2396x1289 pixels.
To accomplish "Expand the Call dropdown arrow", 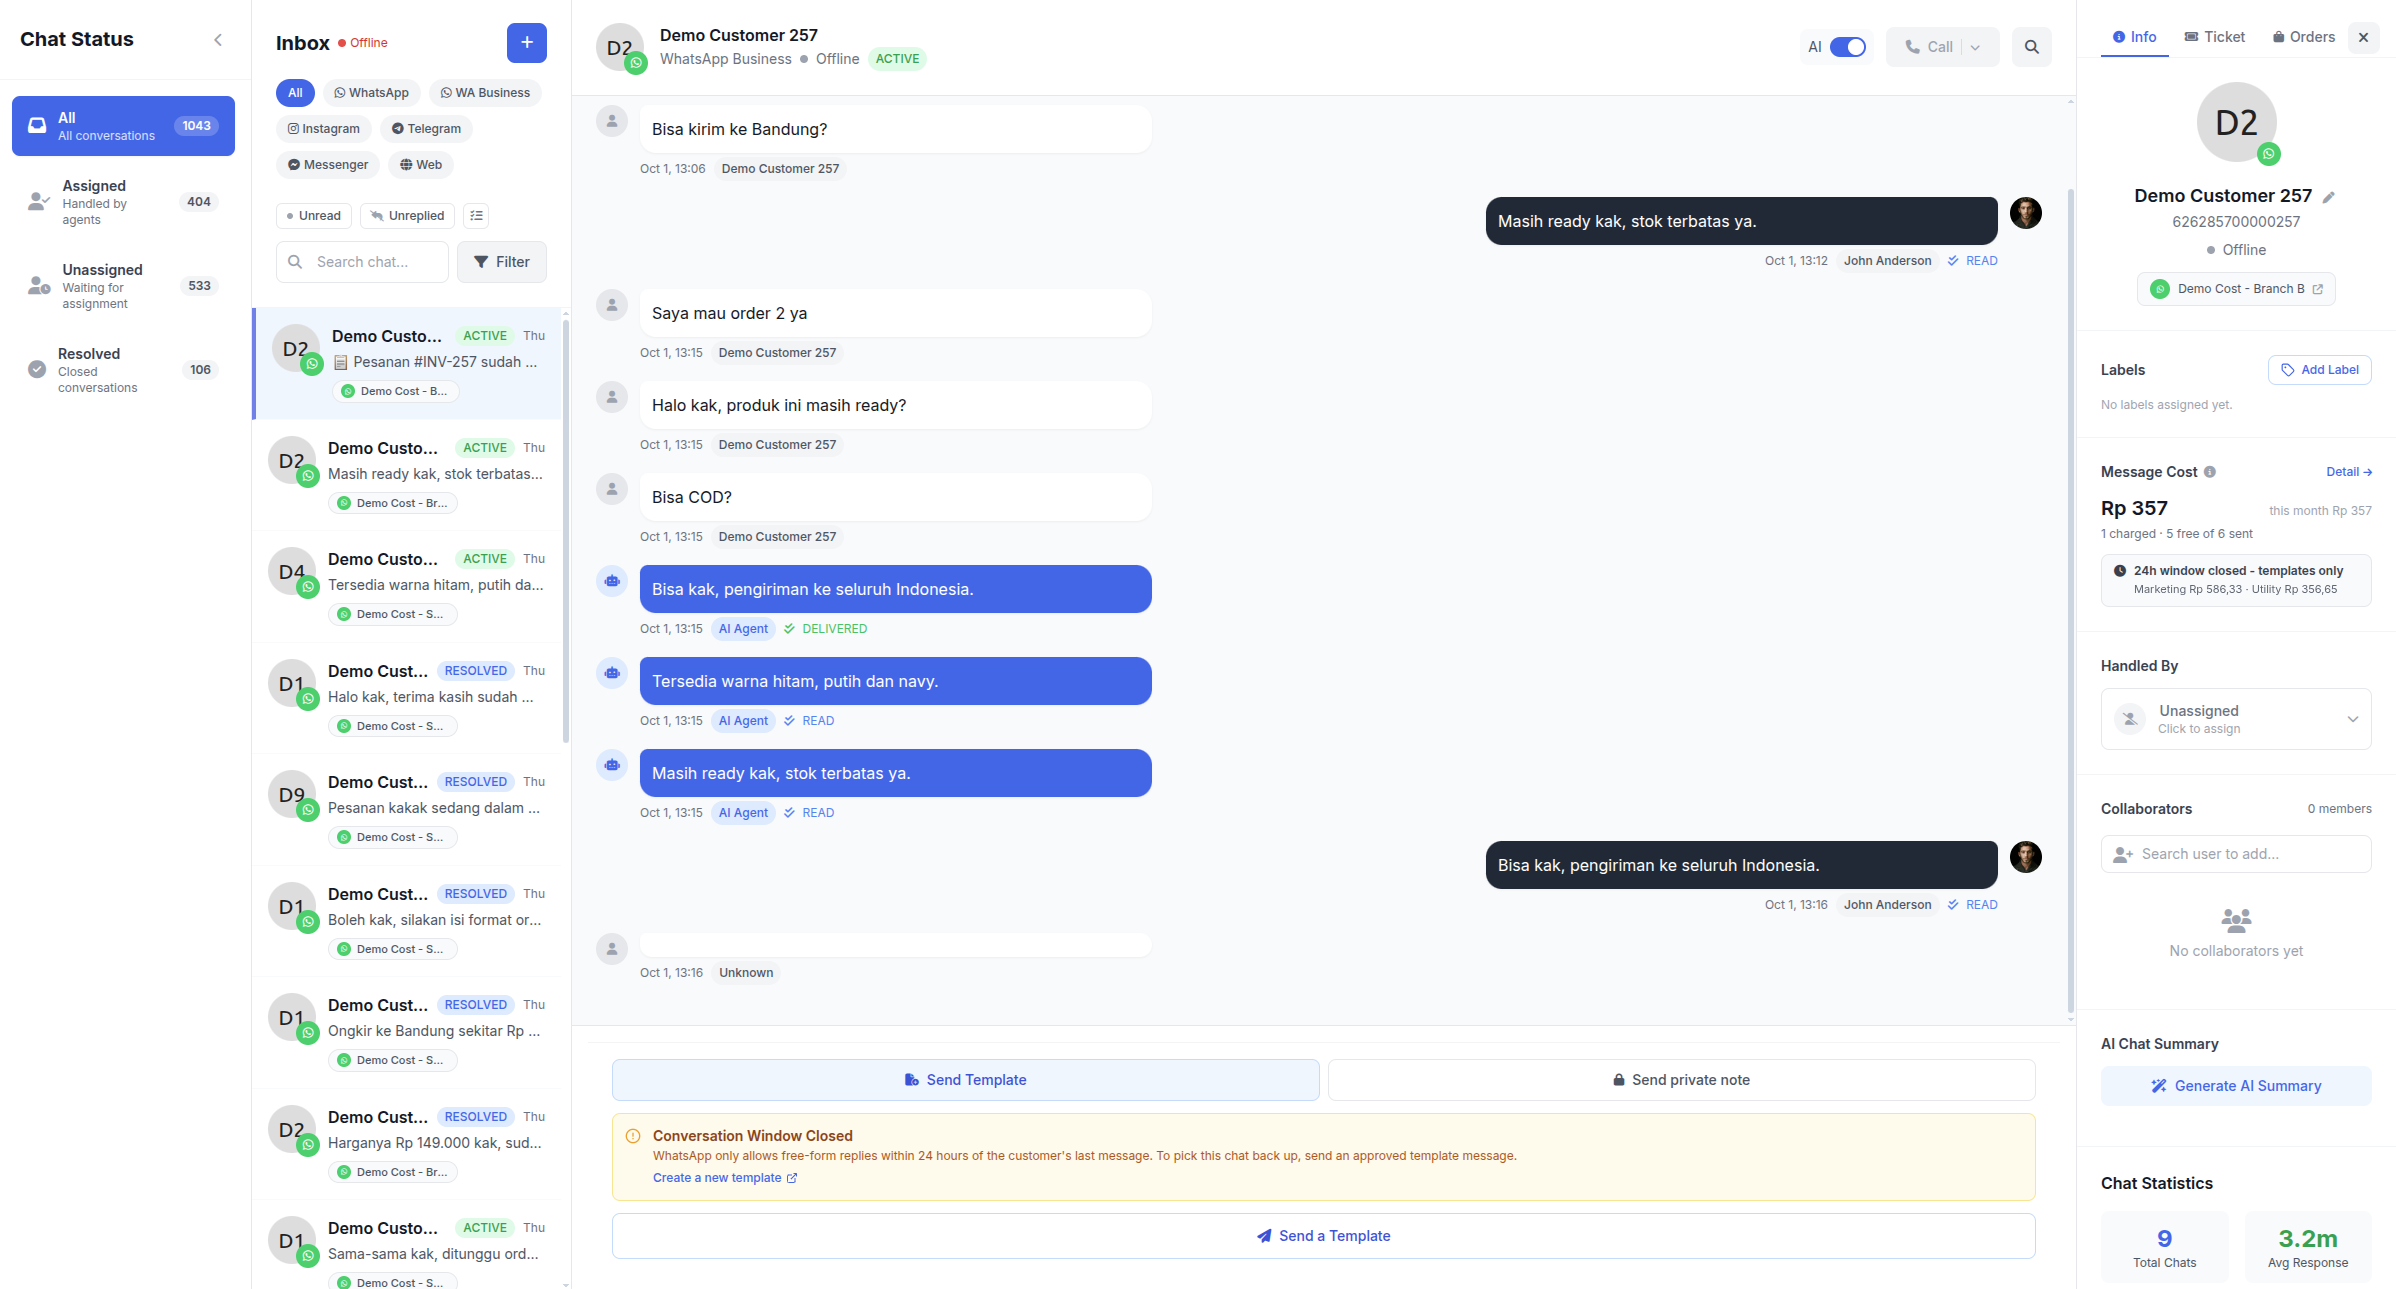I will (x=1975, y=47).
